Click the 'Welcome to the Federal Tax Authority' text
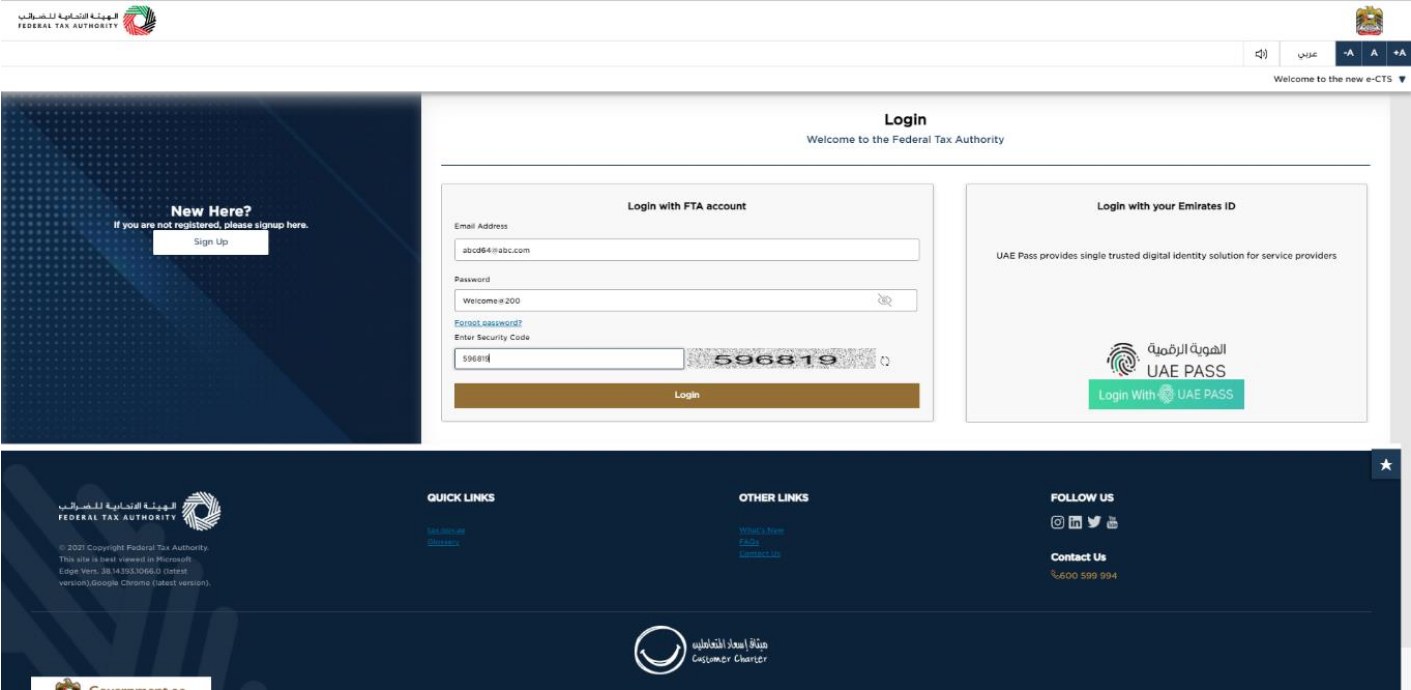 905,140
